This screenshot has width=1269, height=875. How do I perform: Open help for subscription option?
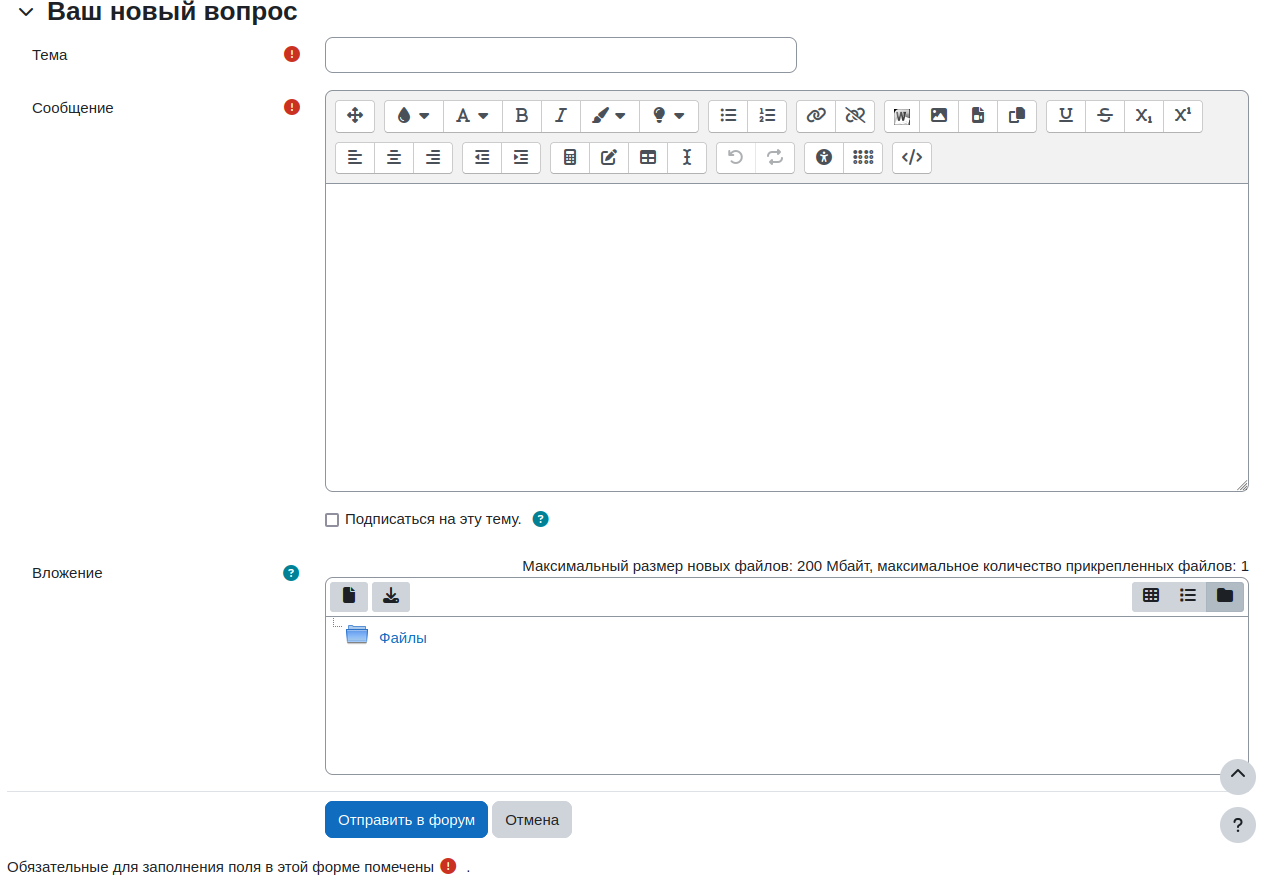click(541, 519)
